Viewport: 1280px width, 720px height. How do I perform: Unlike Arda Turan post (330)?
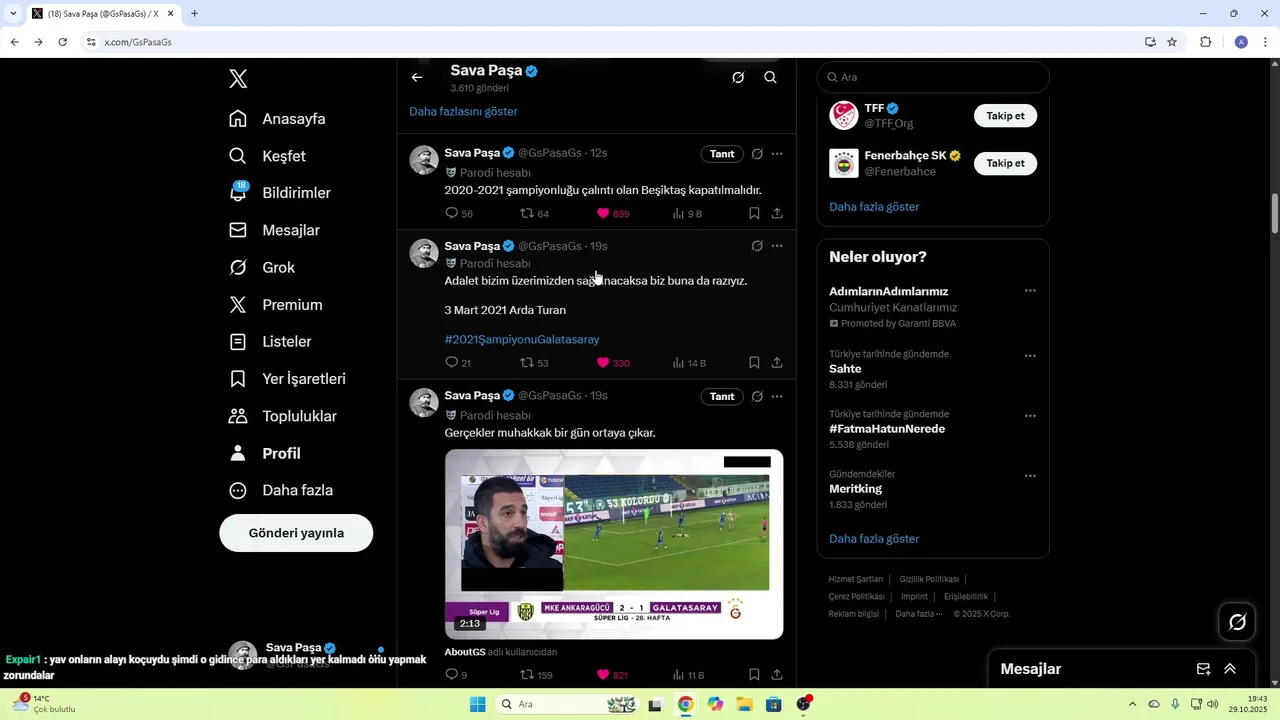[613, 363]
